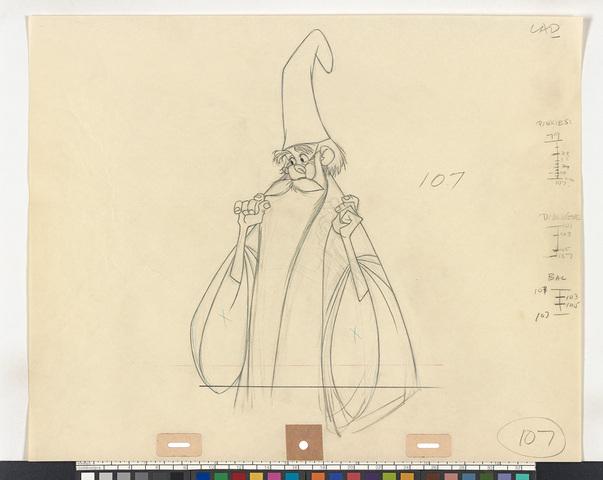
Task: Click the left rectangular peg hole tab
Action: (178, 445)
